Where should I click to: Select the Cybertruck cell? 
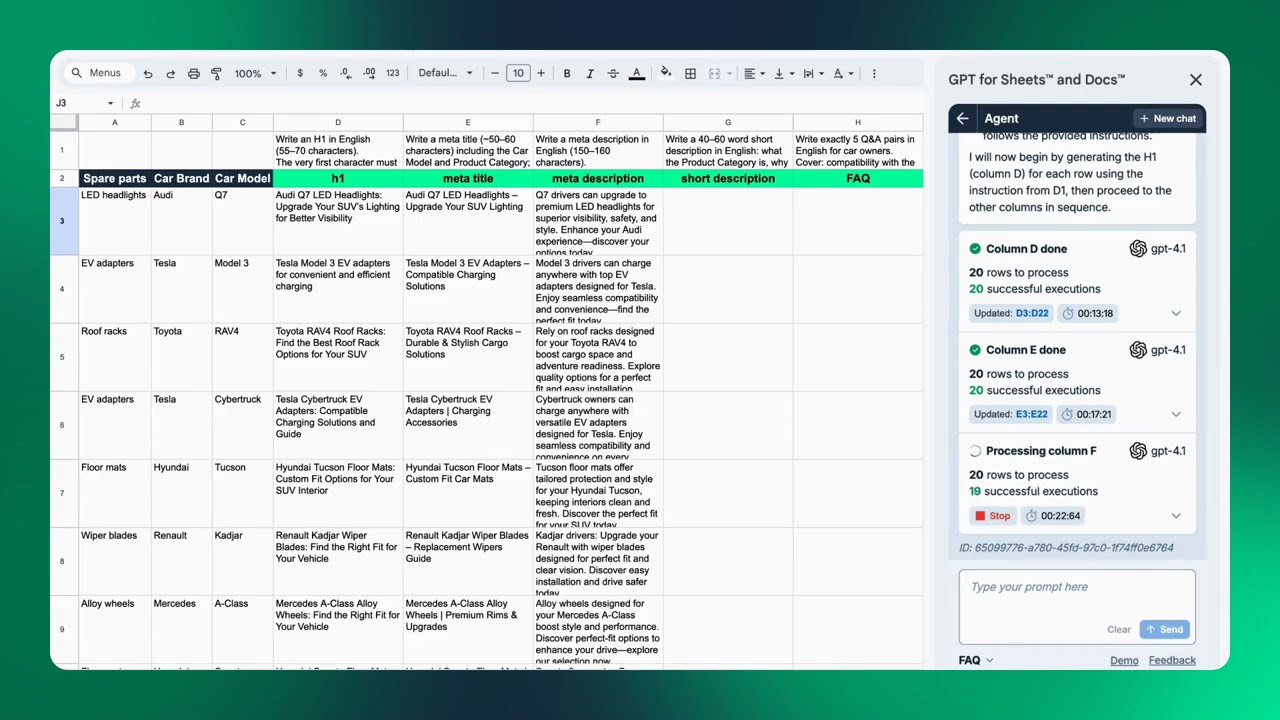coord(242,425)
